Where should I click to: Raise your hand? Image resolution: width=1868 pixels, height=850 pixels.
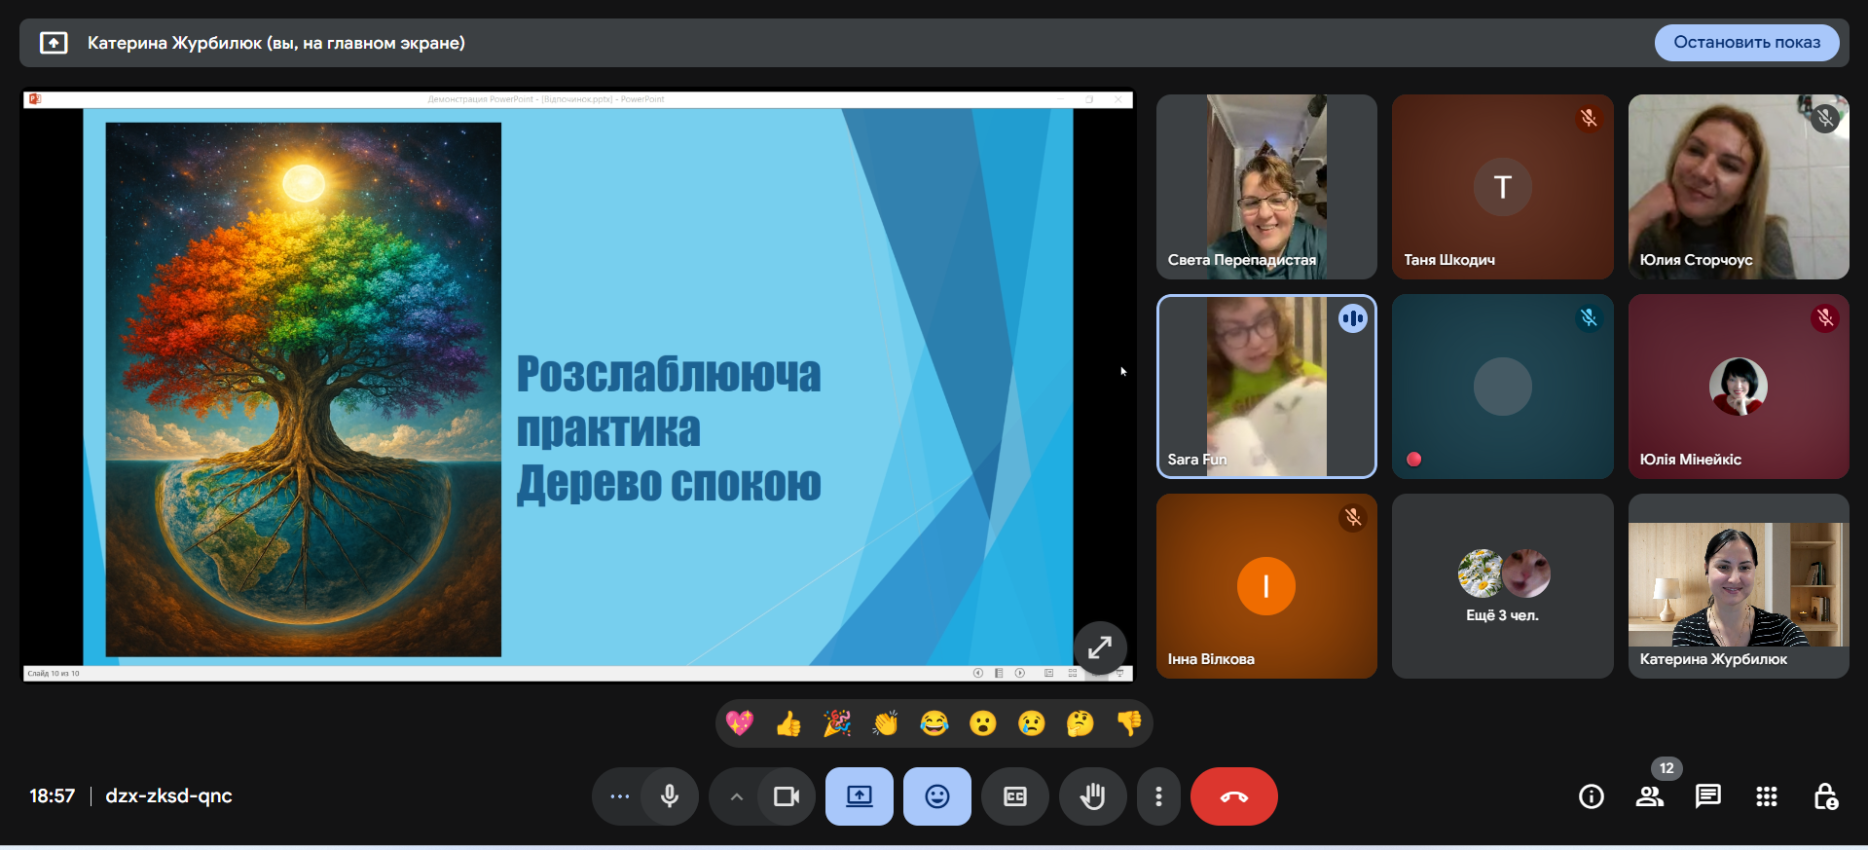(1093, 796)
